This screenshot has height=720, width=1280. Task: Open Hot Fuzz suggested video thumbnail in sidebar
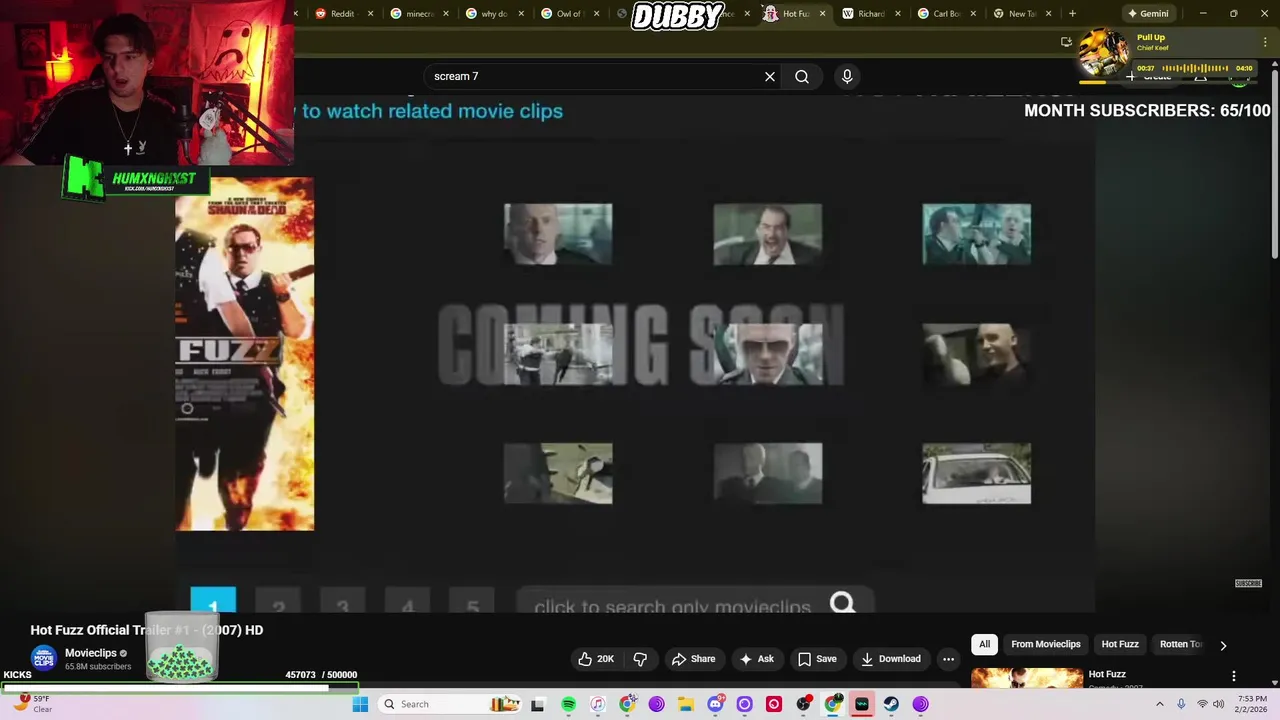[x=1027, y=678]
